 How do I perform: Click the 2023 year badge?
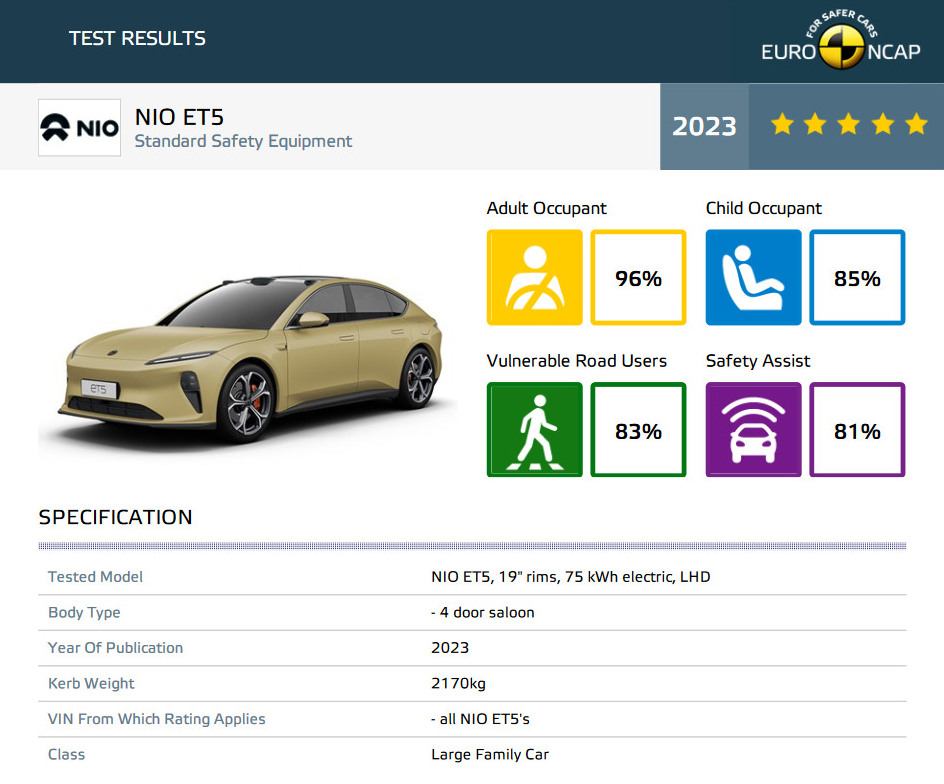point(704,126)
